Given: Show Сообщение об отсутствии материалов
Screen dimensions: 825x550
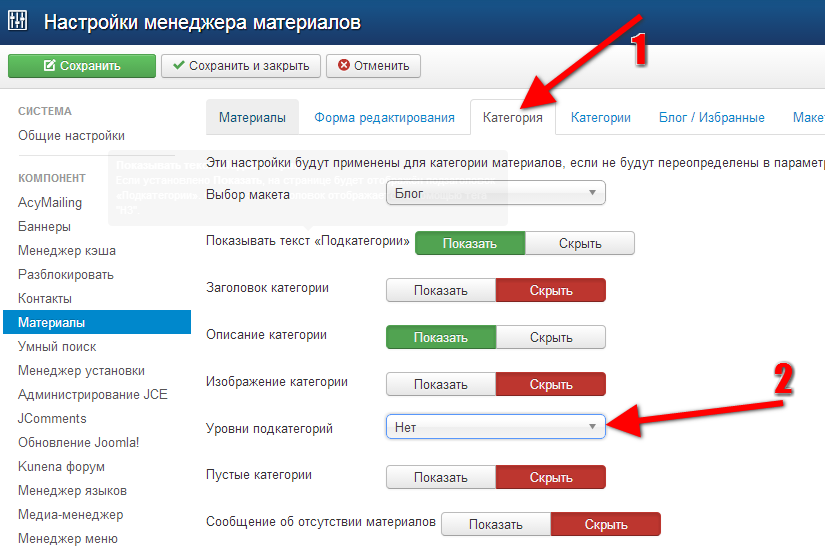Looking at the screenshot, I should pyautogui.click(x=495, y=524).
